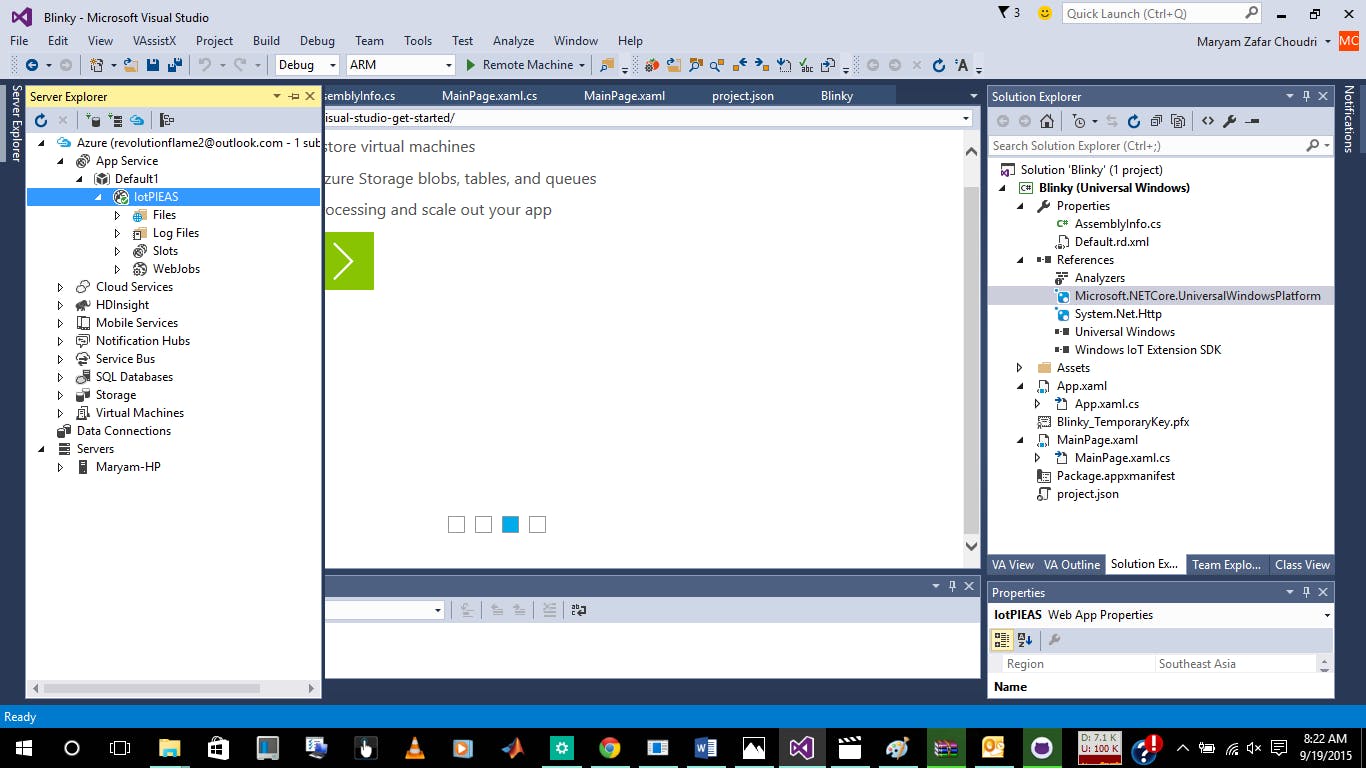1366x782 pixels.
Task: Switch to the VA Outline tab
Action: point(1072,565)
